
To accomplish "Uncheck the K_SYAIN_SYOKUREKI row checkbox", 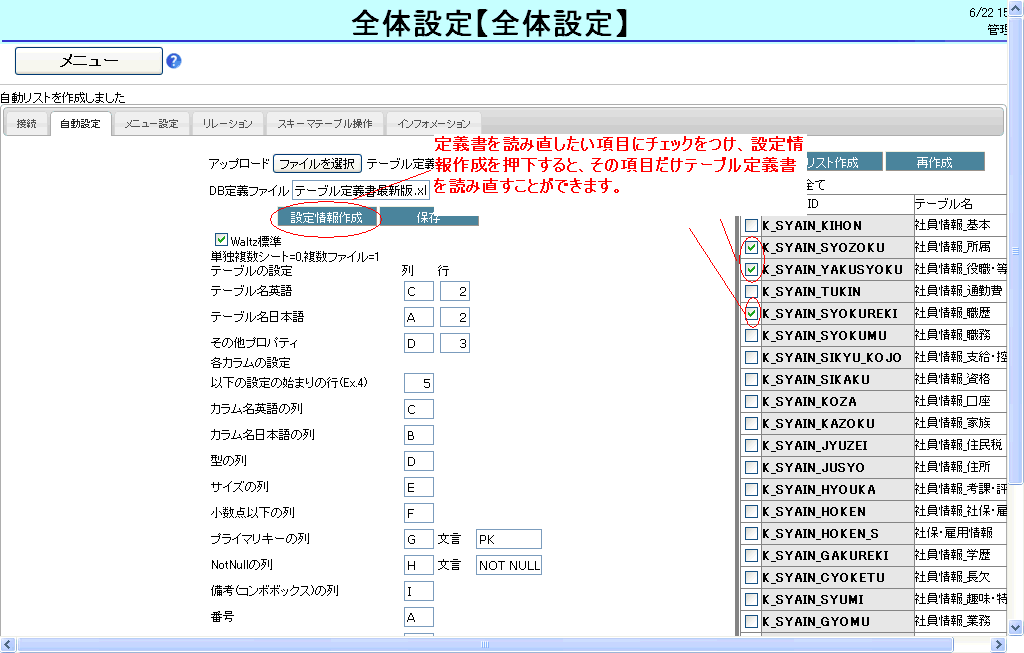I will [751, 313].
